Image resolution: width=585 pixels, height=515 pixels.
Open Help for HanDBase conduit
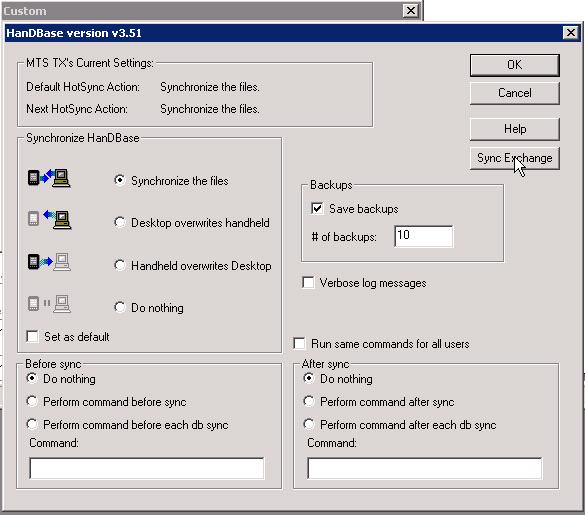(x=514, y=129)
